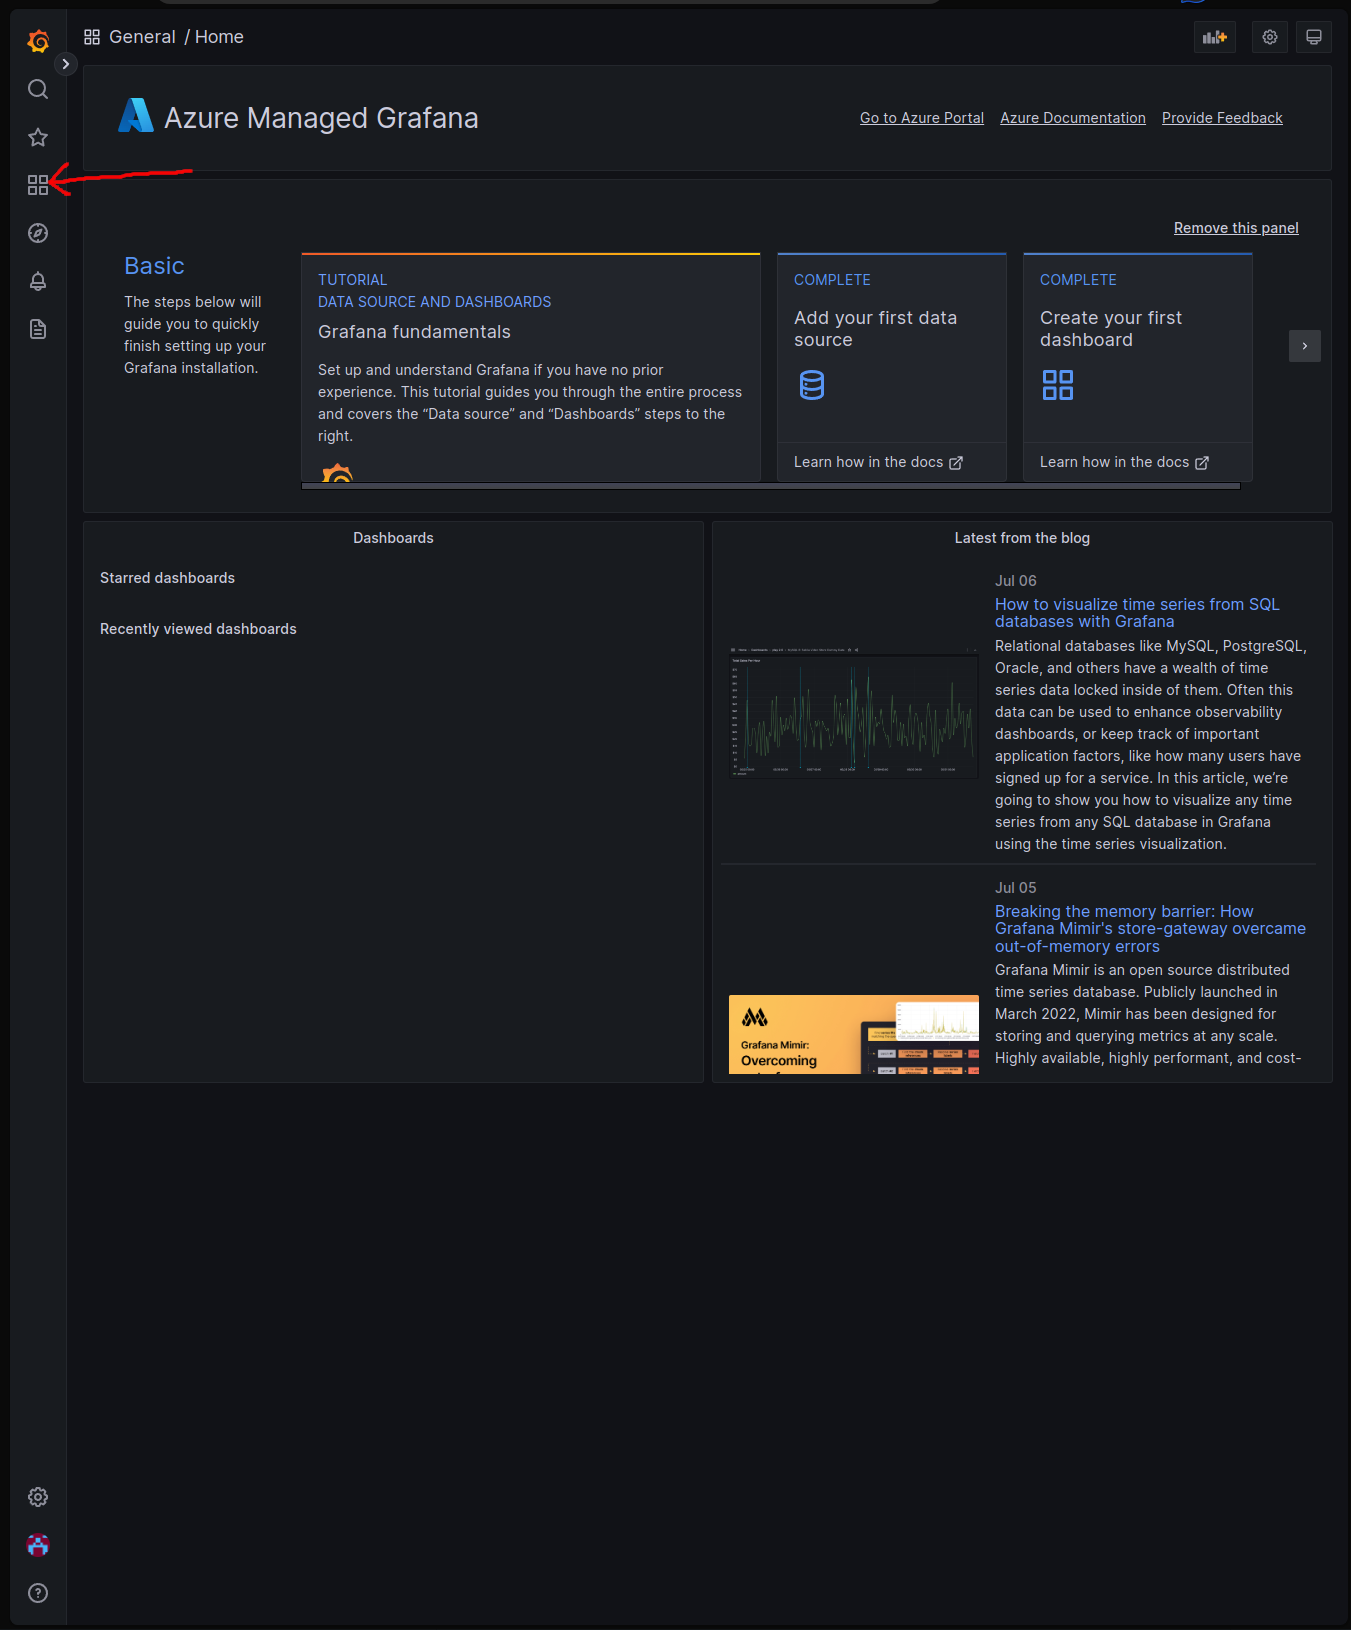Open the Explore compass icon
The height and width of the screenshot is (1630, 1351).
click(x=38, y=233)
